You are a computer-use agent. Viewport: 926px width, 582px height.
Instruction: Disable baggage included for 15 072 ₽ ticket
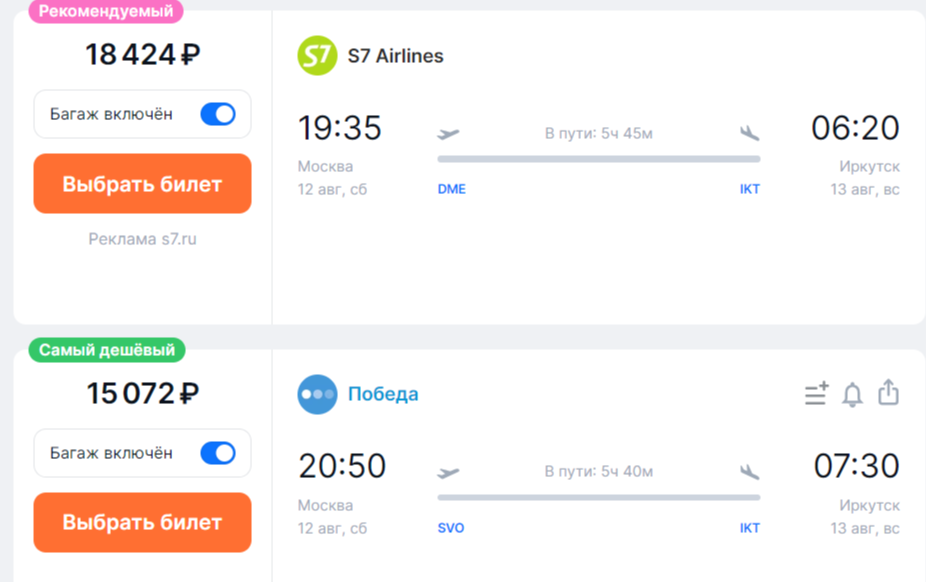click(218, 453)
